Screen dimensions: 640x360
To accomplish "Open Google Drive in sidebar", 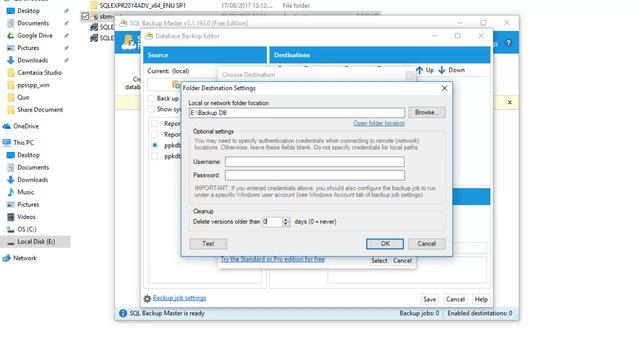I will click(x=35, y=36).
